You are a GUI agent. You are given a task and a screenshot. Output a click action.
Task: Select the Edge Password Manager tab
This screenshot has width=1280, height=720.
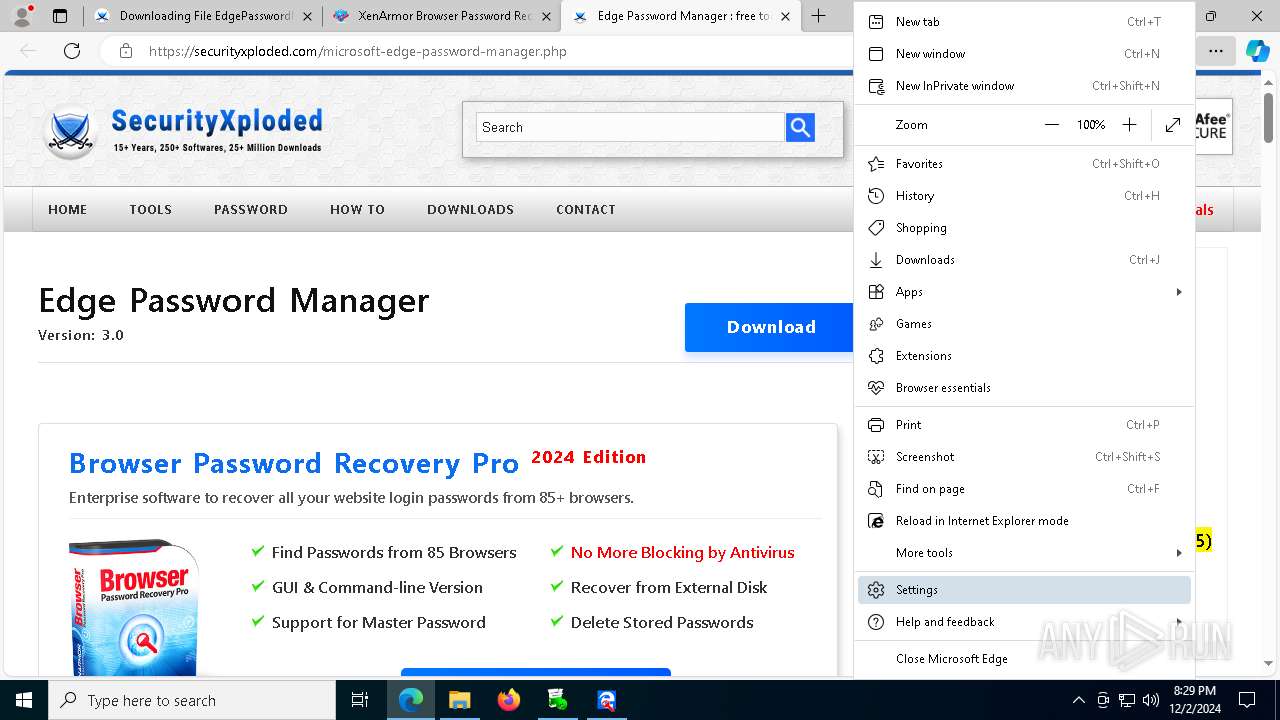(681, 16)
